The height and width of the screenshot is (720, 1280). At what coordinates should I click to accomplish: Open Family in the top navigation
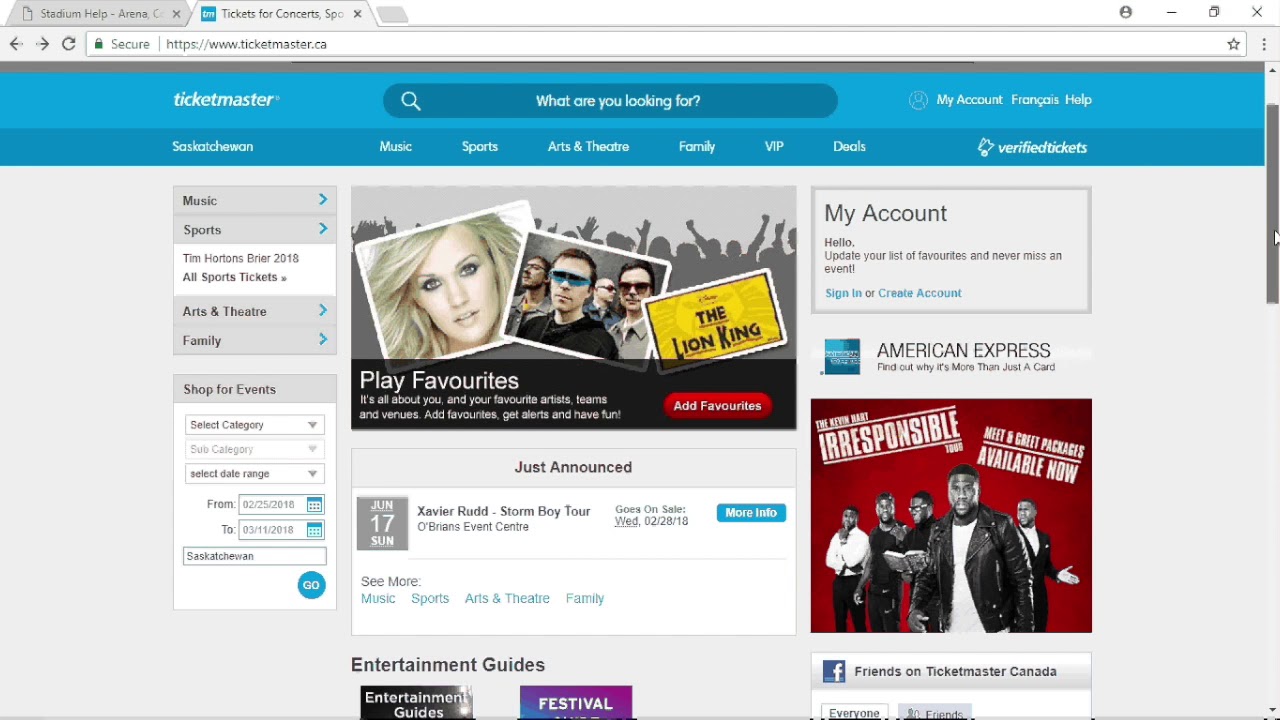(697, 146)
